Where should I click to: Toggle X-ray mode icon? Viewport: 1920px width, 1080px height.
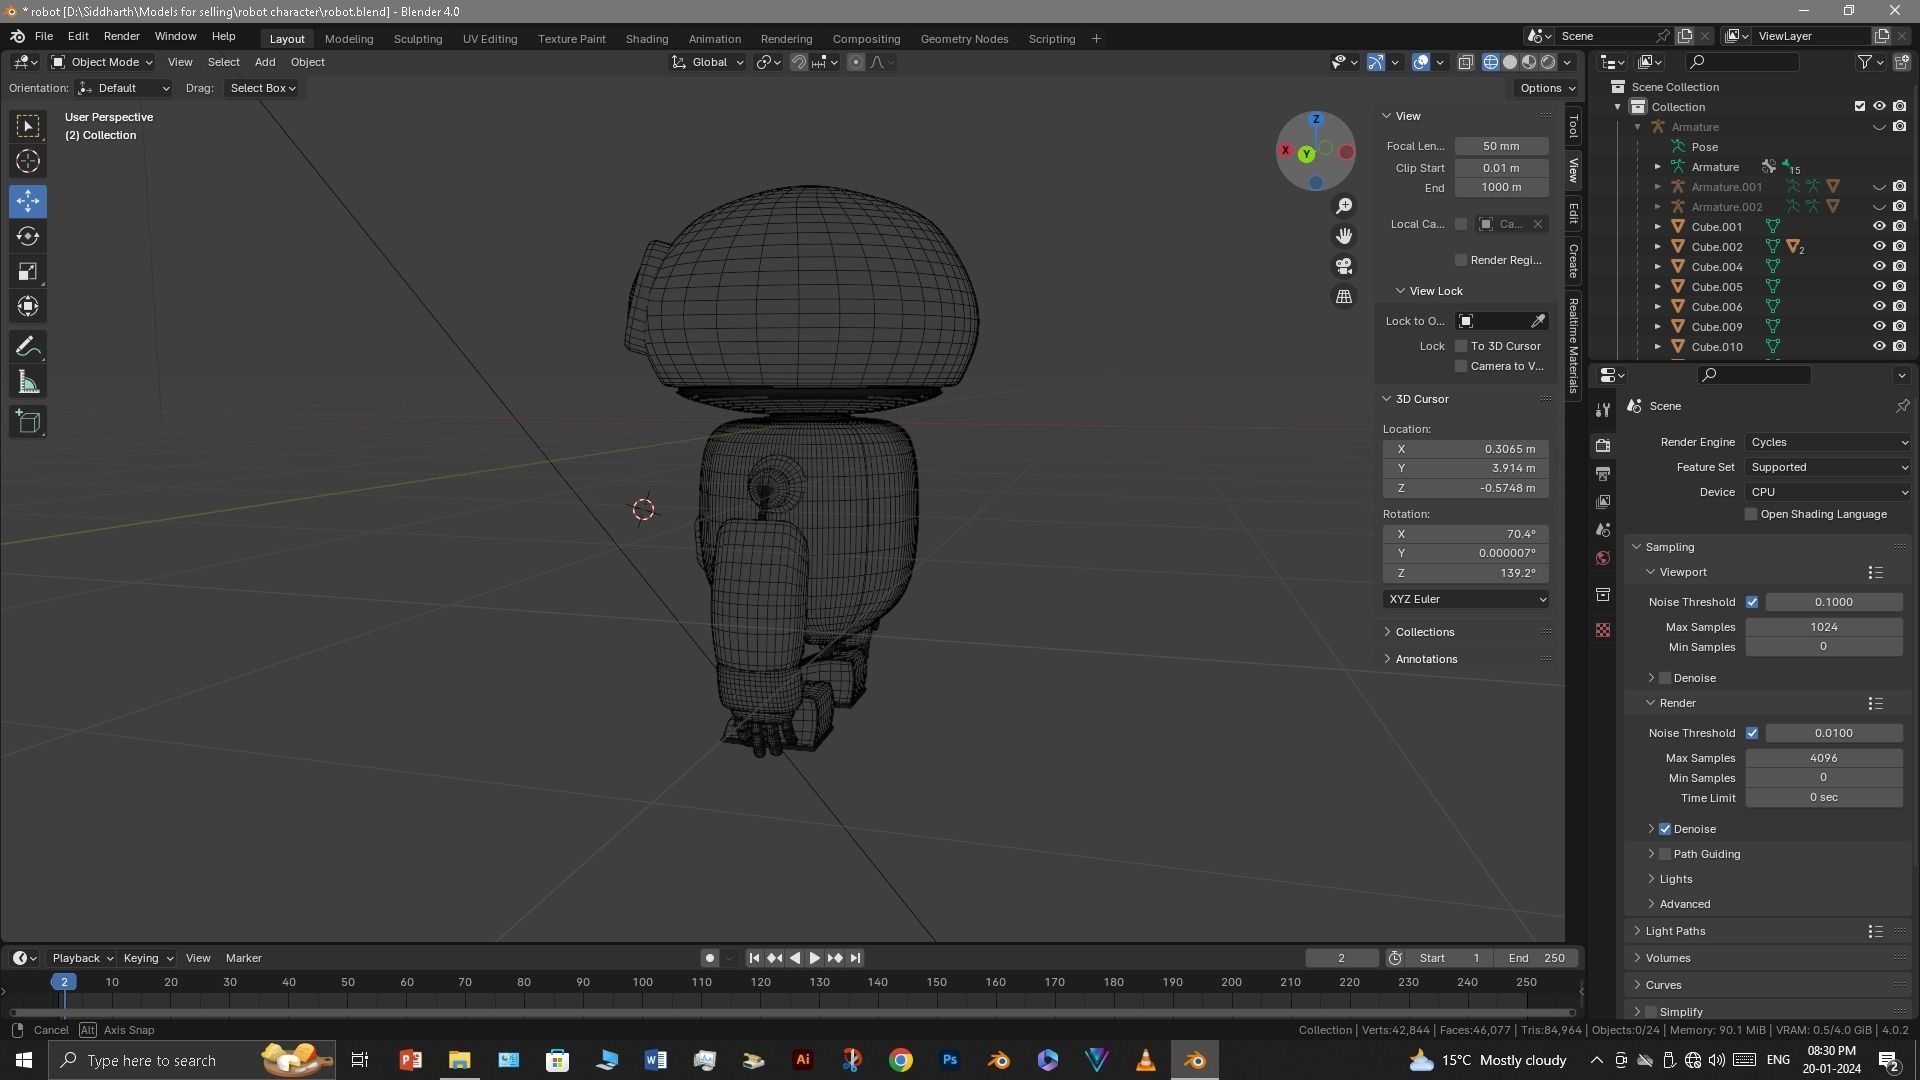(1465, 62)
